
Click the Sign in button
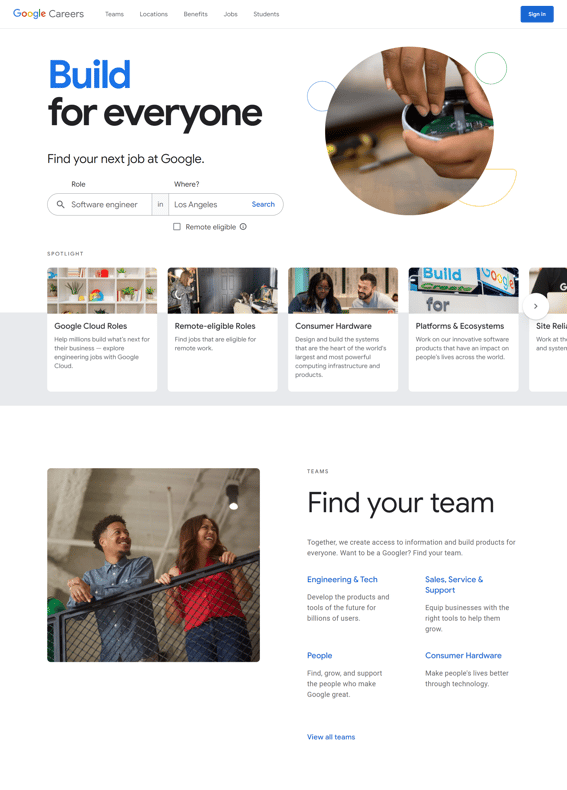click(x=537, y=14)
